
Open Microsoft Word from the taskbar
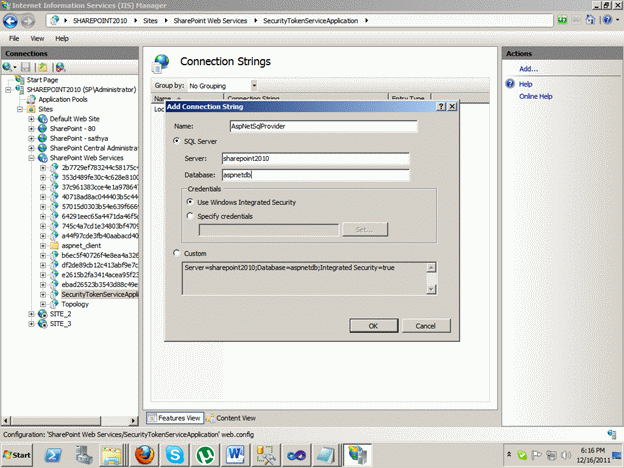235,455
